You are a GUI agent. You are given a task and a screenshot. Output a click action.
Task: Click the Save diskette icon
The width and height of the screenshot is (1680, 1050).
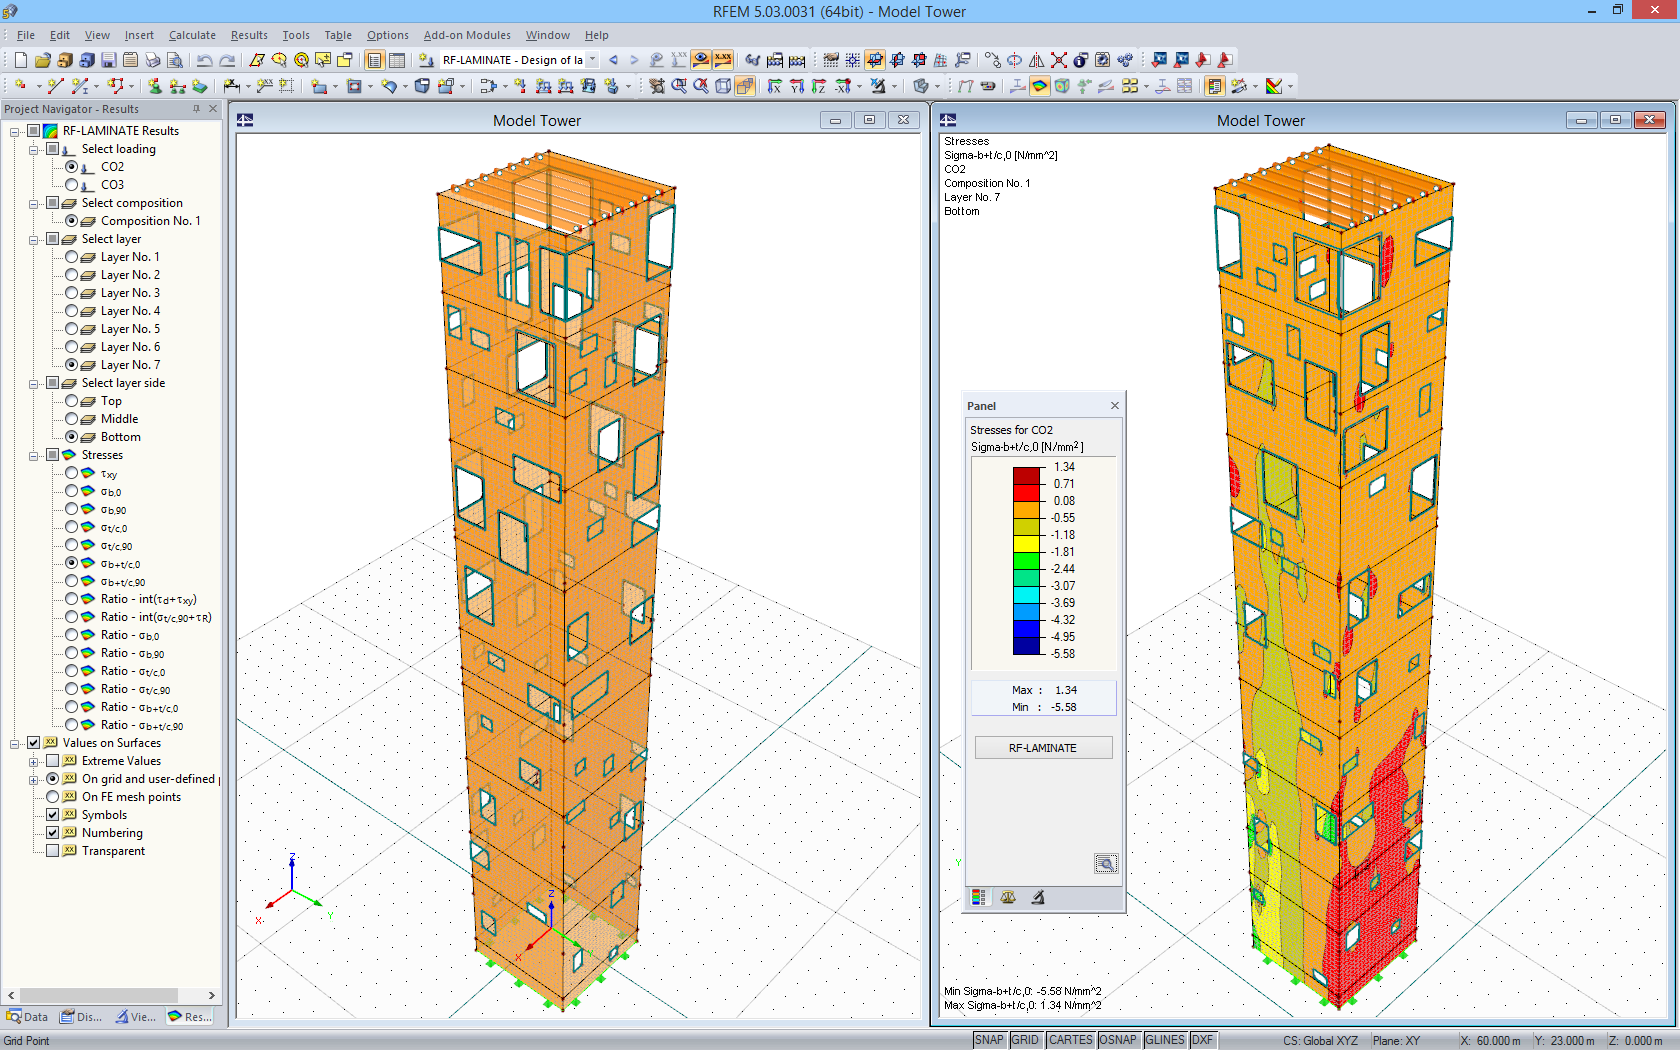(108, 60)
